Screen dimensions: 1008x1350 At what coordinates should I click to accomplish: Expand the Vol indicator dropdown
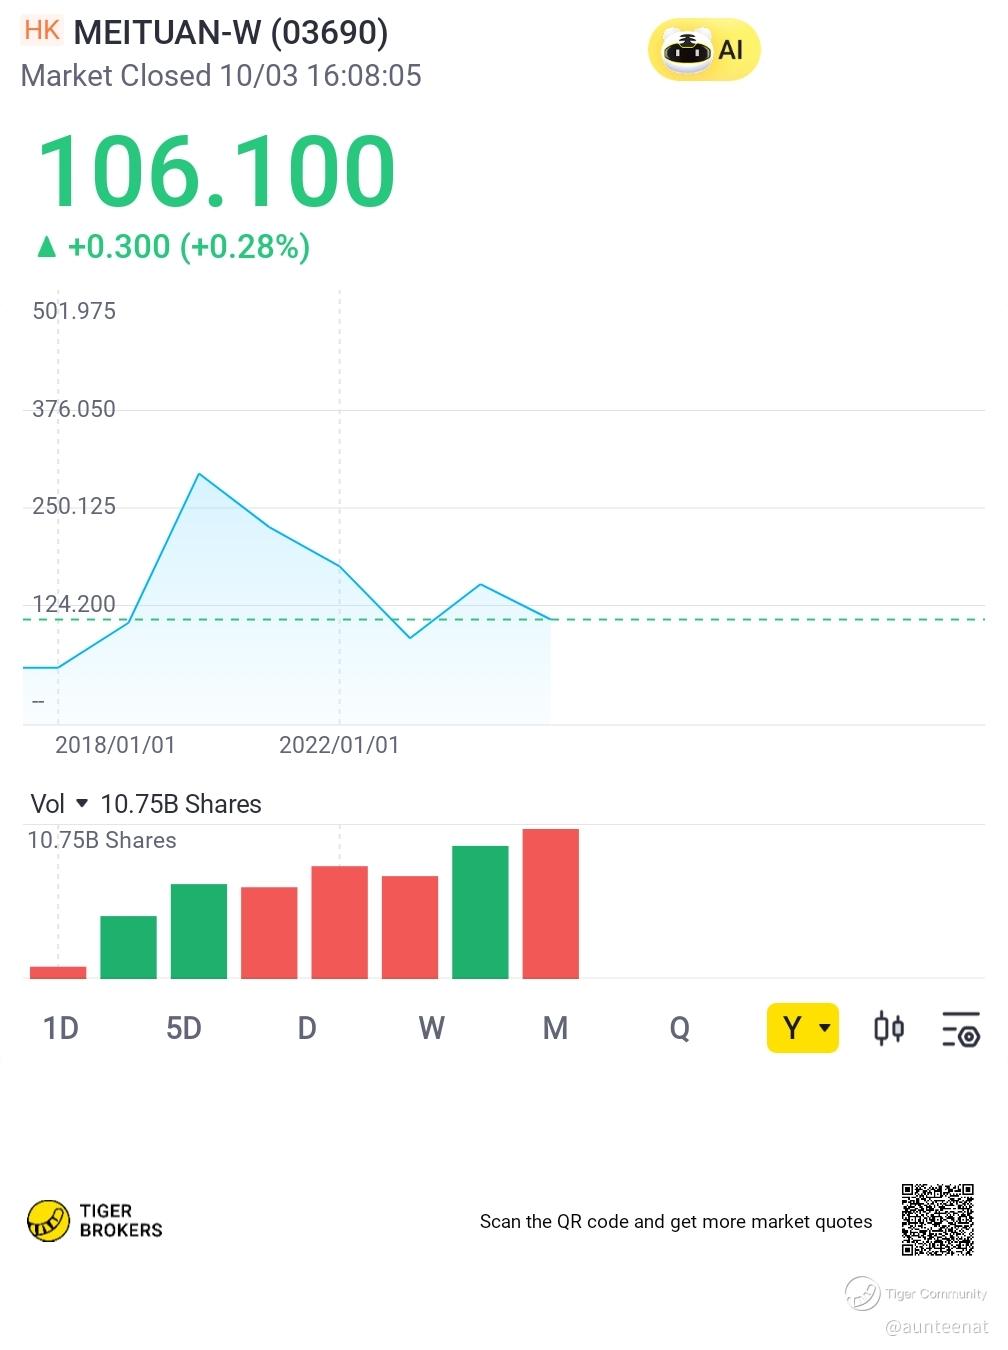(x=81, y=804)
